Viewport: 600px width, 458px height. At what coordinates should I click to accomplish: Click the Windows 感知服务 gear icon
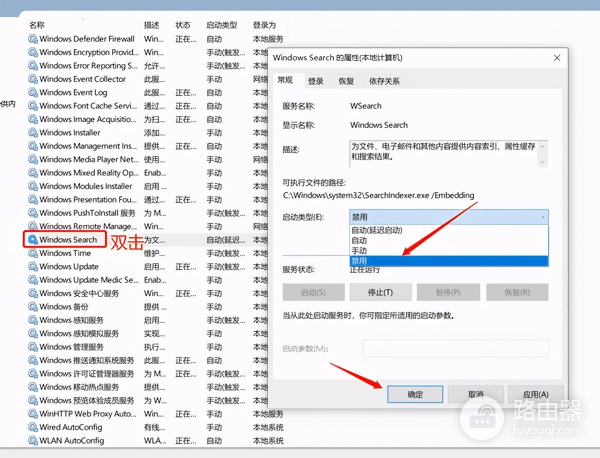[33, 320]
